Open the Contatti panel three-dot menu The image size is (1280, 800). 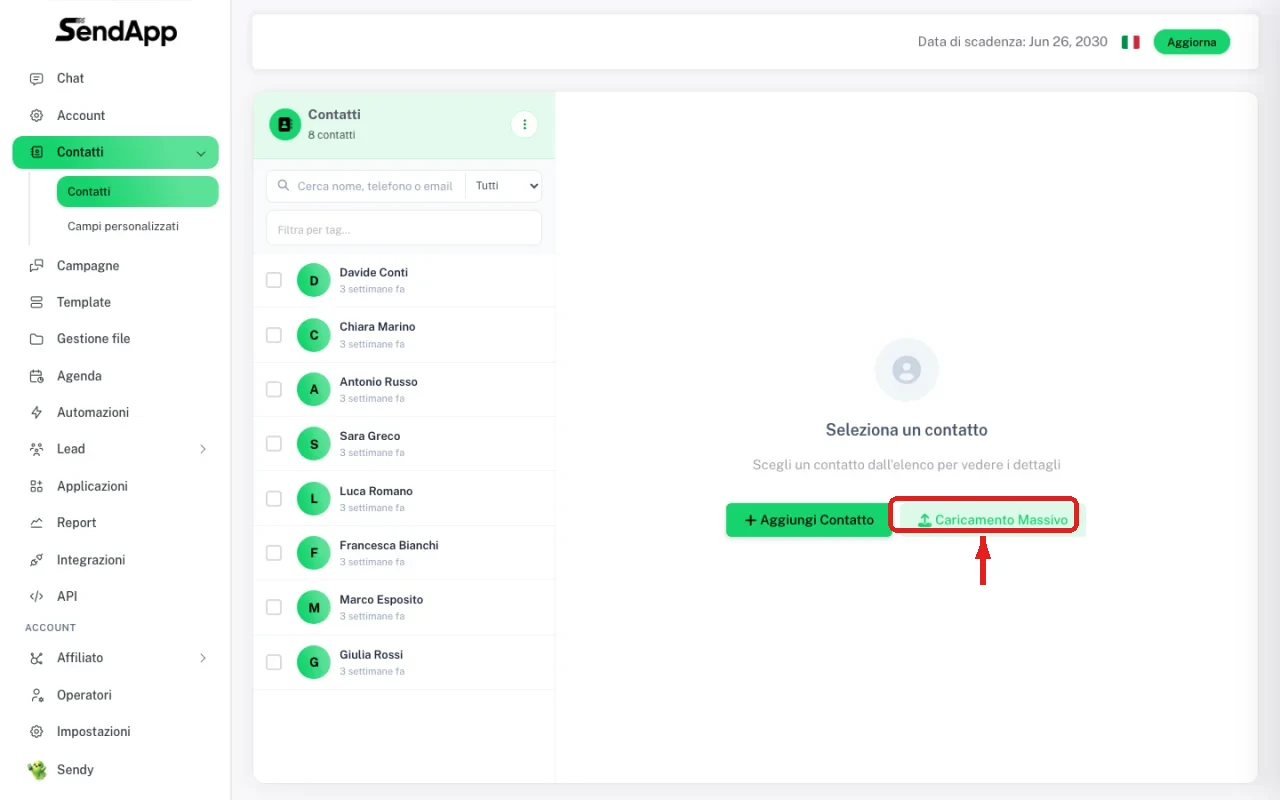click(x=524, y=124)
